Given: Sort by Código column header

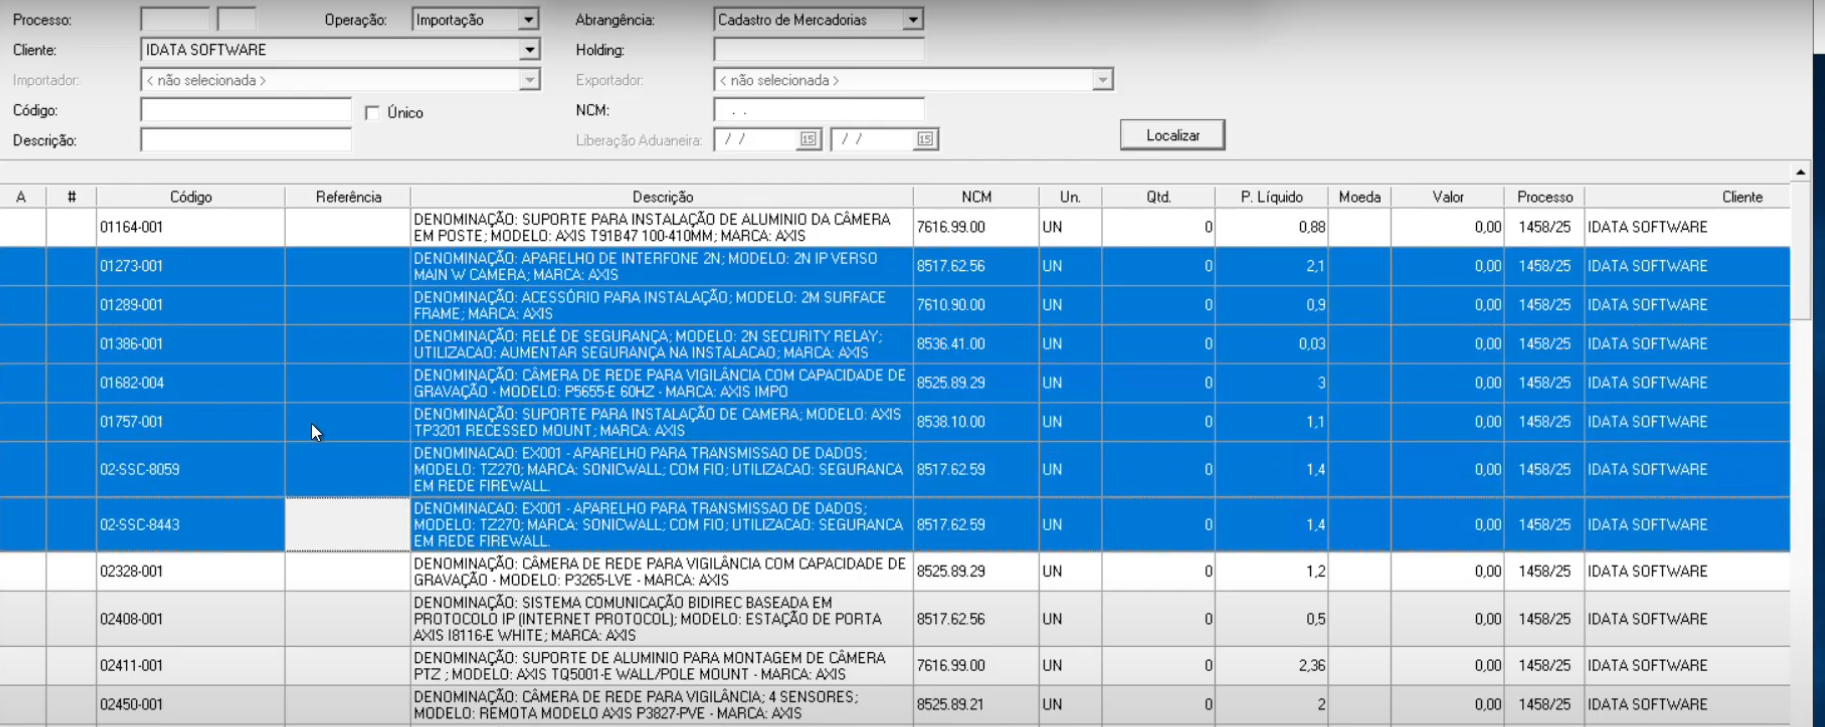Looking at the screenshot, I should pos(190,197).
